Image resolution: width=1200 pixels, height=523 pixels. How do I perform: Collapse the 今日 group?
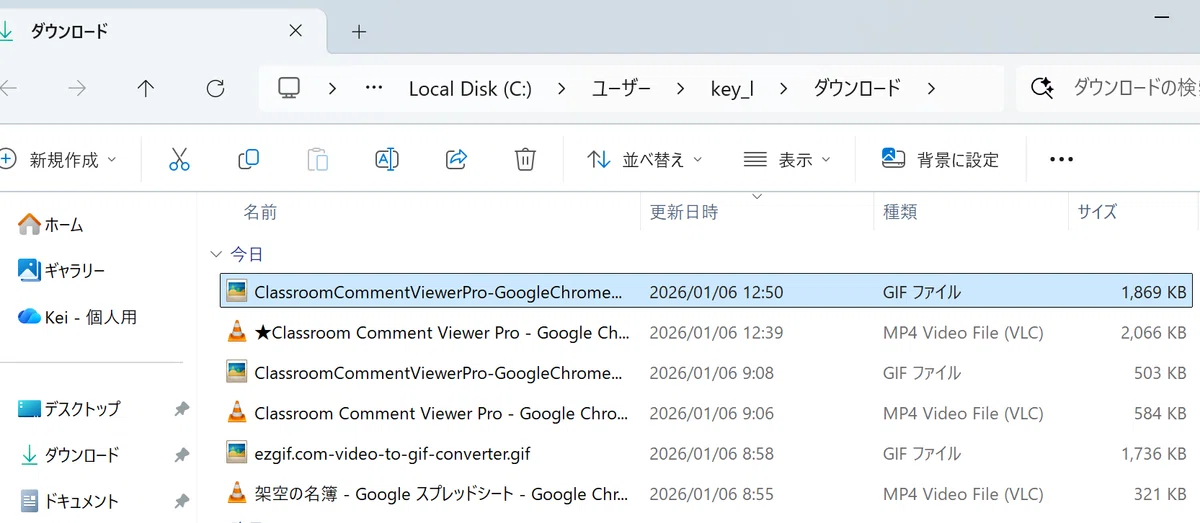[216, 255]
